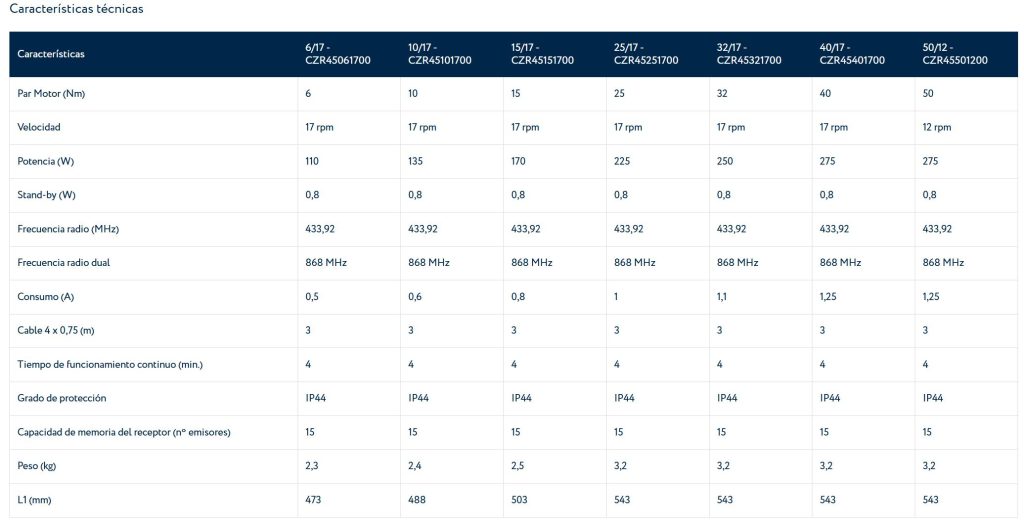Click the 15/17 - CZR45151700 column header
Screen dimensions: 1024x525
[x=543, y=54]
